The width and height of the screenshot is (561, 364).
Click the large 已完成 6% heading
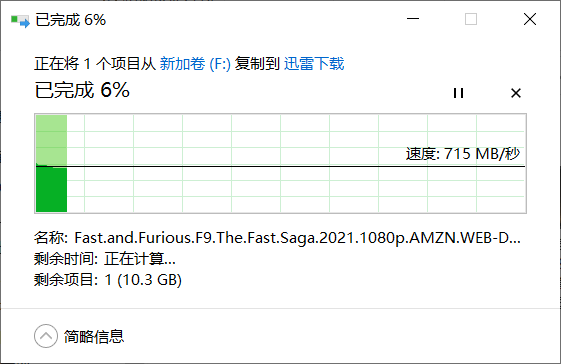(82, 90)
